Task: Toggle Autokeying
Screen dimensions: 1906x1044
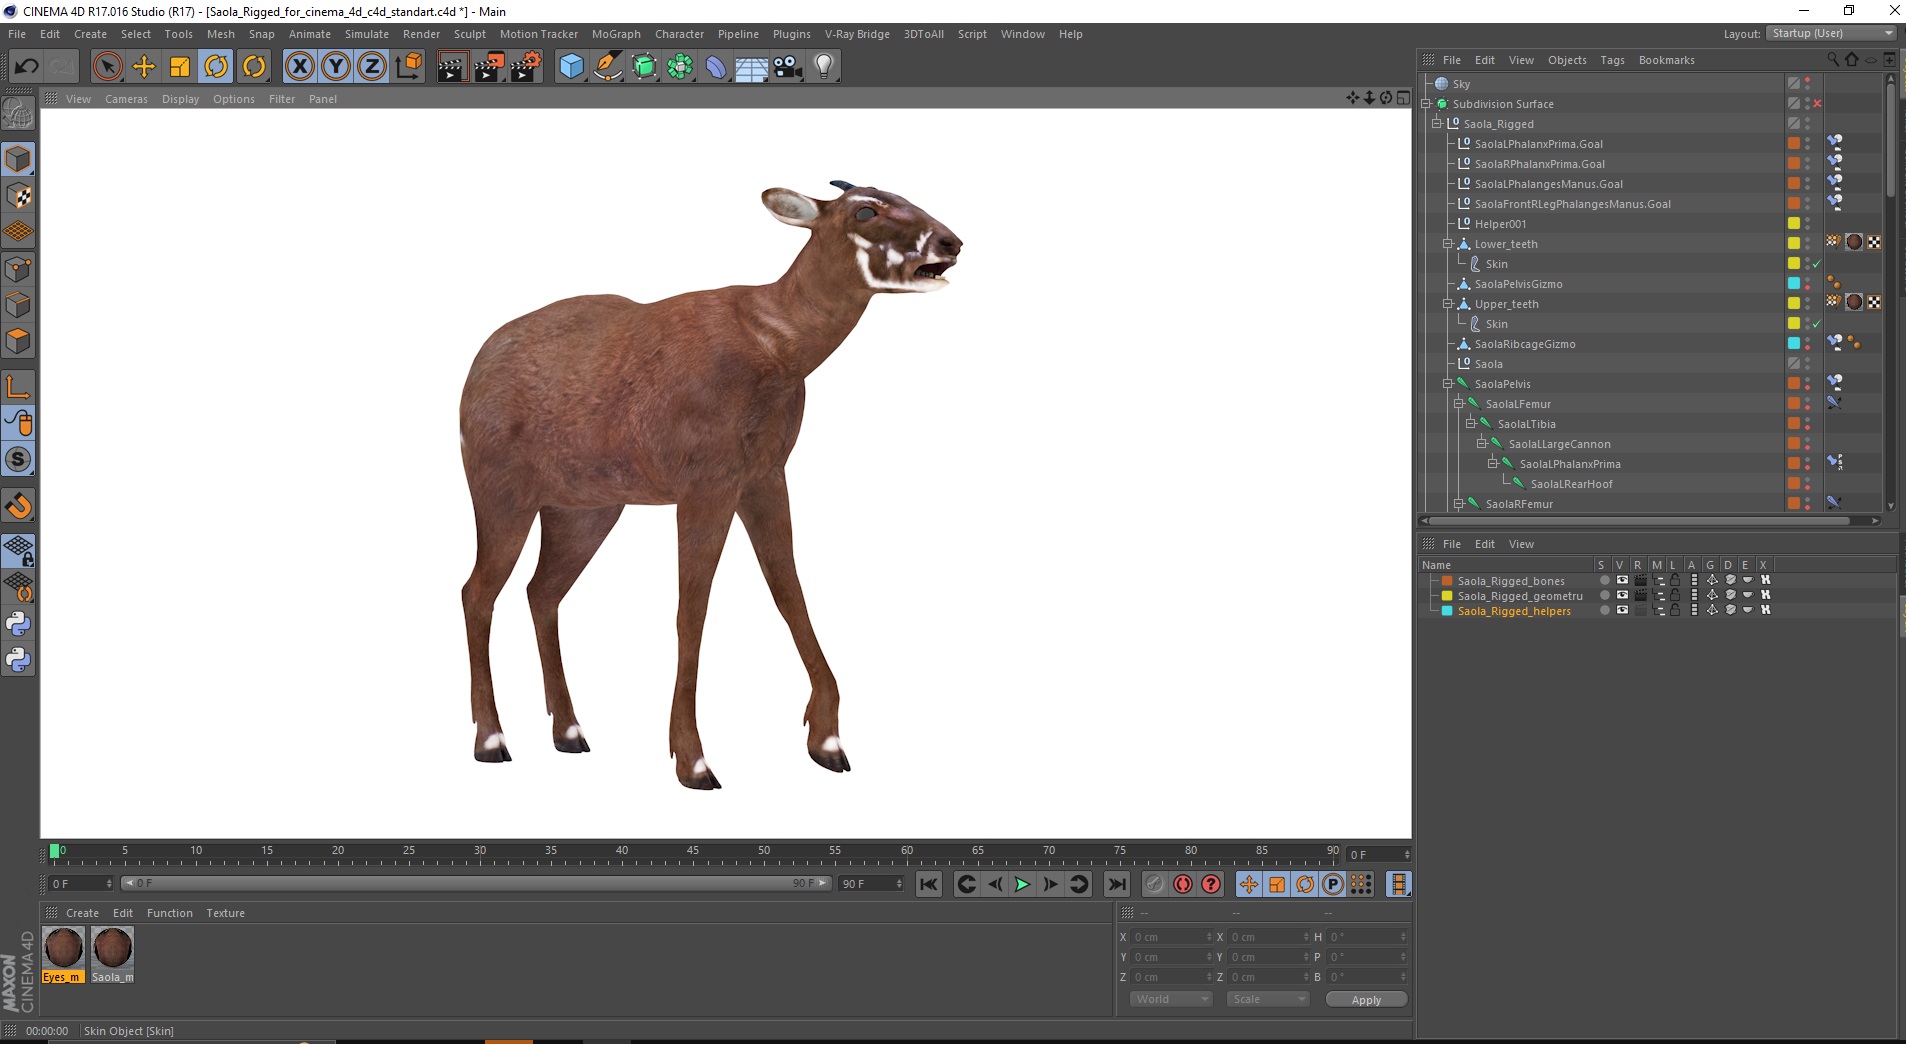Action: point(1183,884)
